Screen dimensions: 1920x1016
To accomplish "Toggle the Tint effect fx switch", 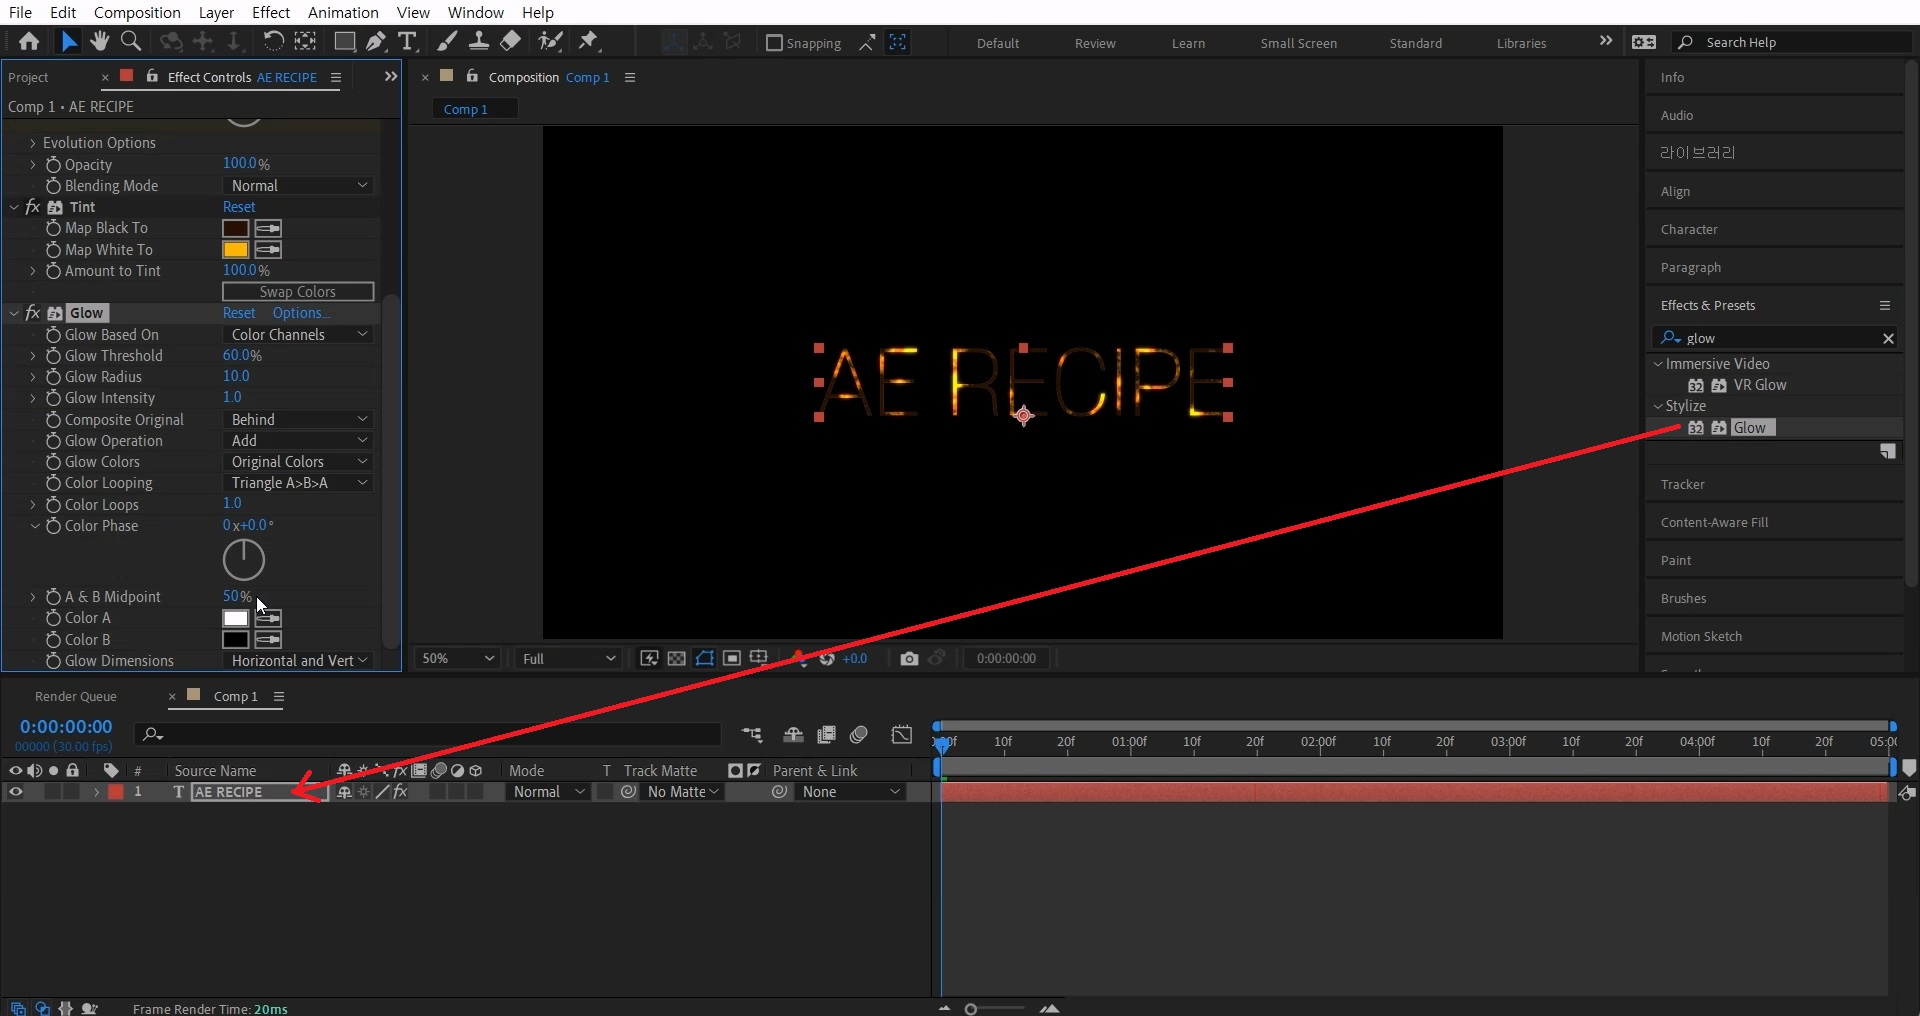I will click(32, 207).
